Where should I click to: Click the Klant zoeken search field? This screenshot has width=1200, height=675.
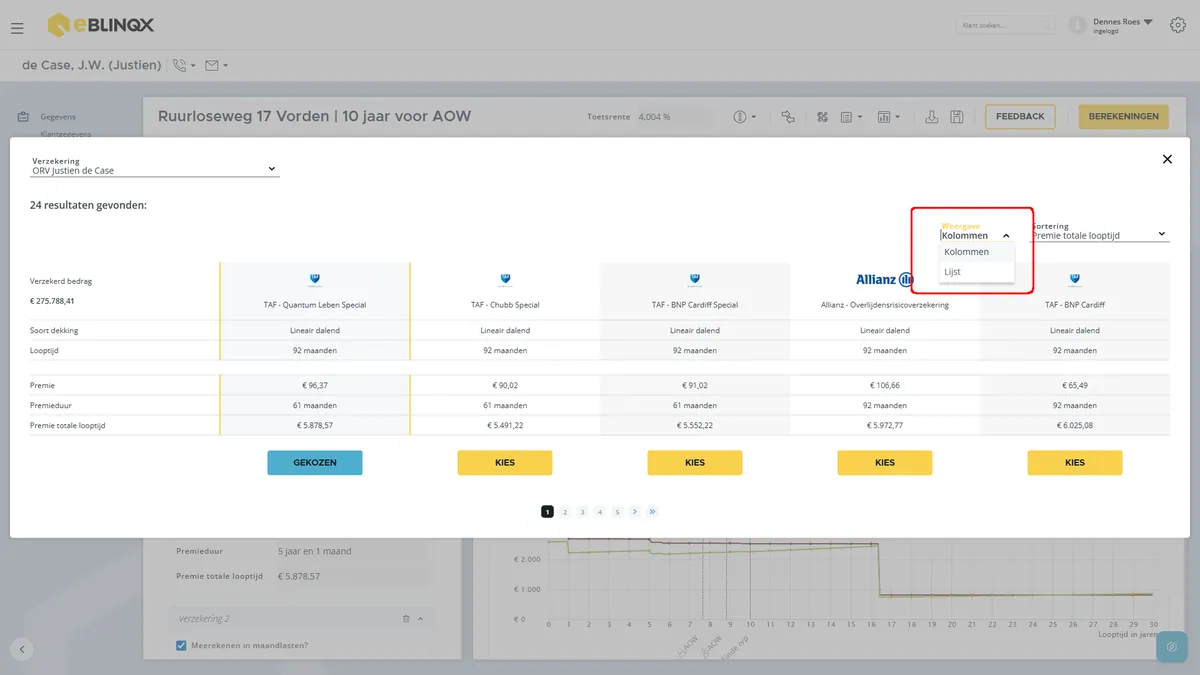(1005, 25)
